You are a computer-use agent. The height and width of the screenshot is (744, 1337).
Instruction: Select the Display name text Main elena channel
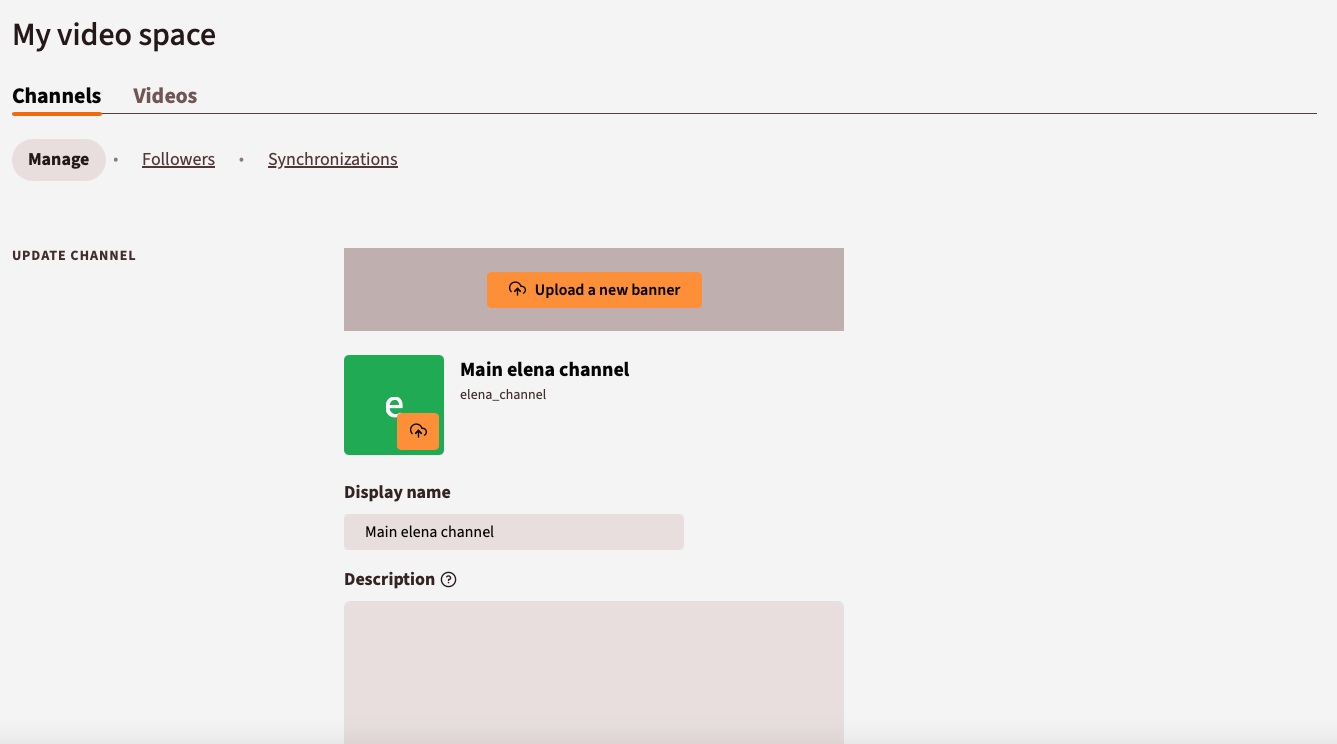(x=429, y=531)
